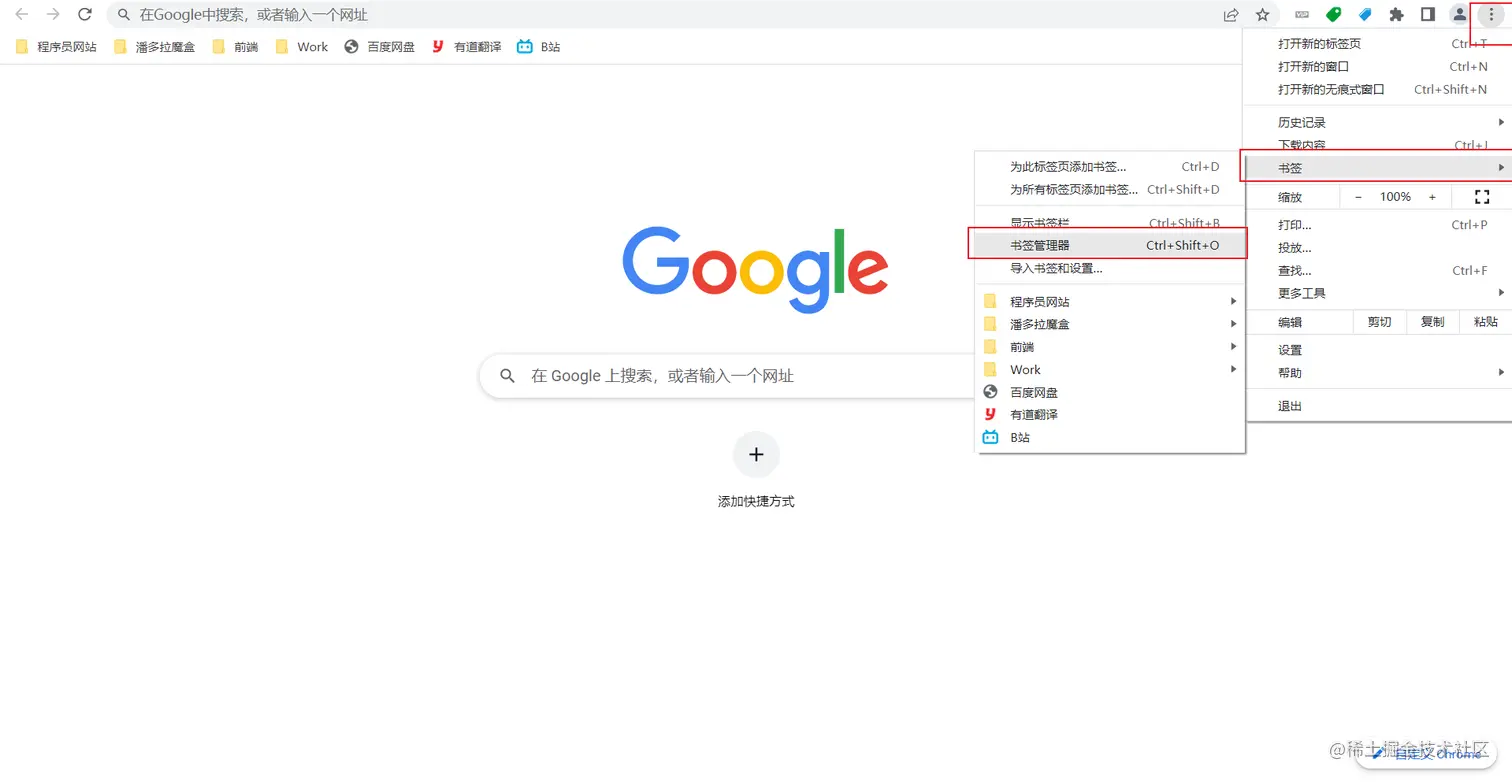Choose 退出 from Chrome menu

(x=1379, y=406)
